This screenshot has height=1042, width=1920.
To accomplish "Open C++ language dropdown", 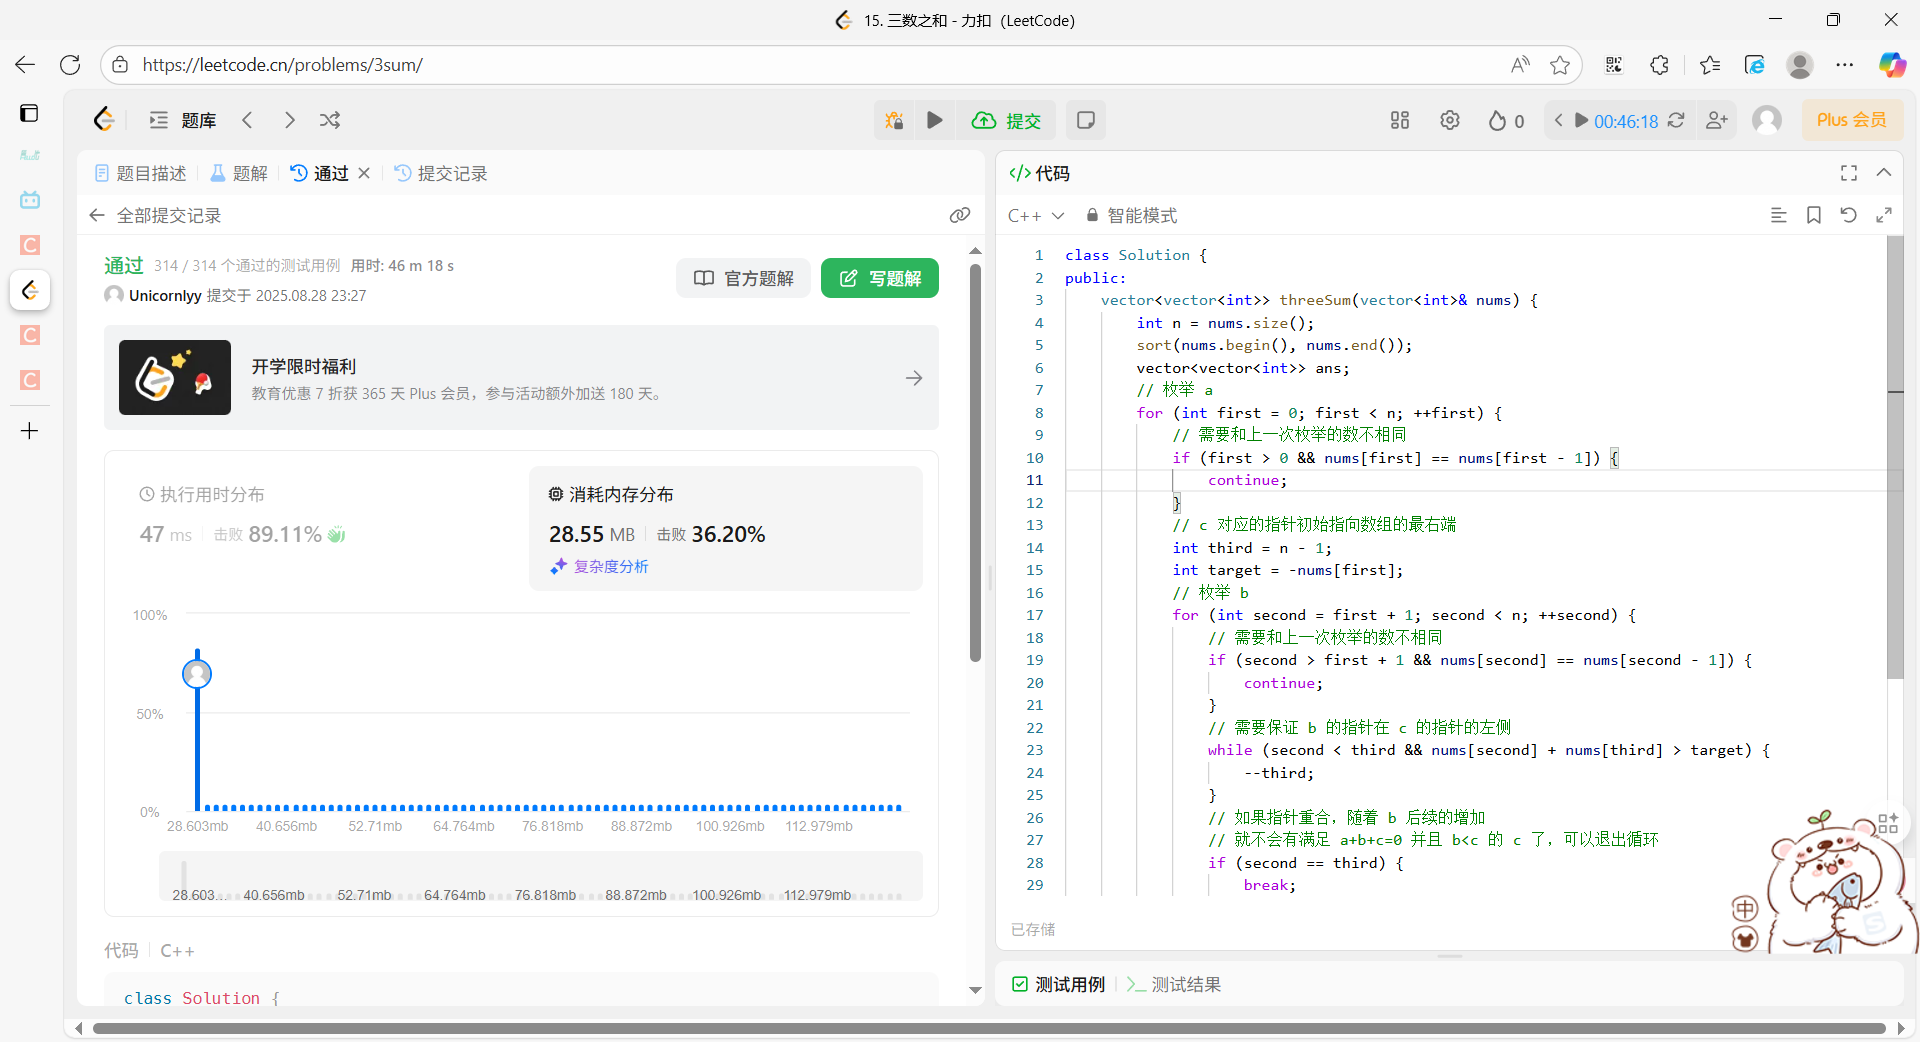I will pyautogui.click(x=1036, y=215).
